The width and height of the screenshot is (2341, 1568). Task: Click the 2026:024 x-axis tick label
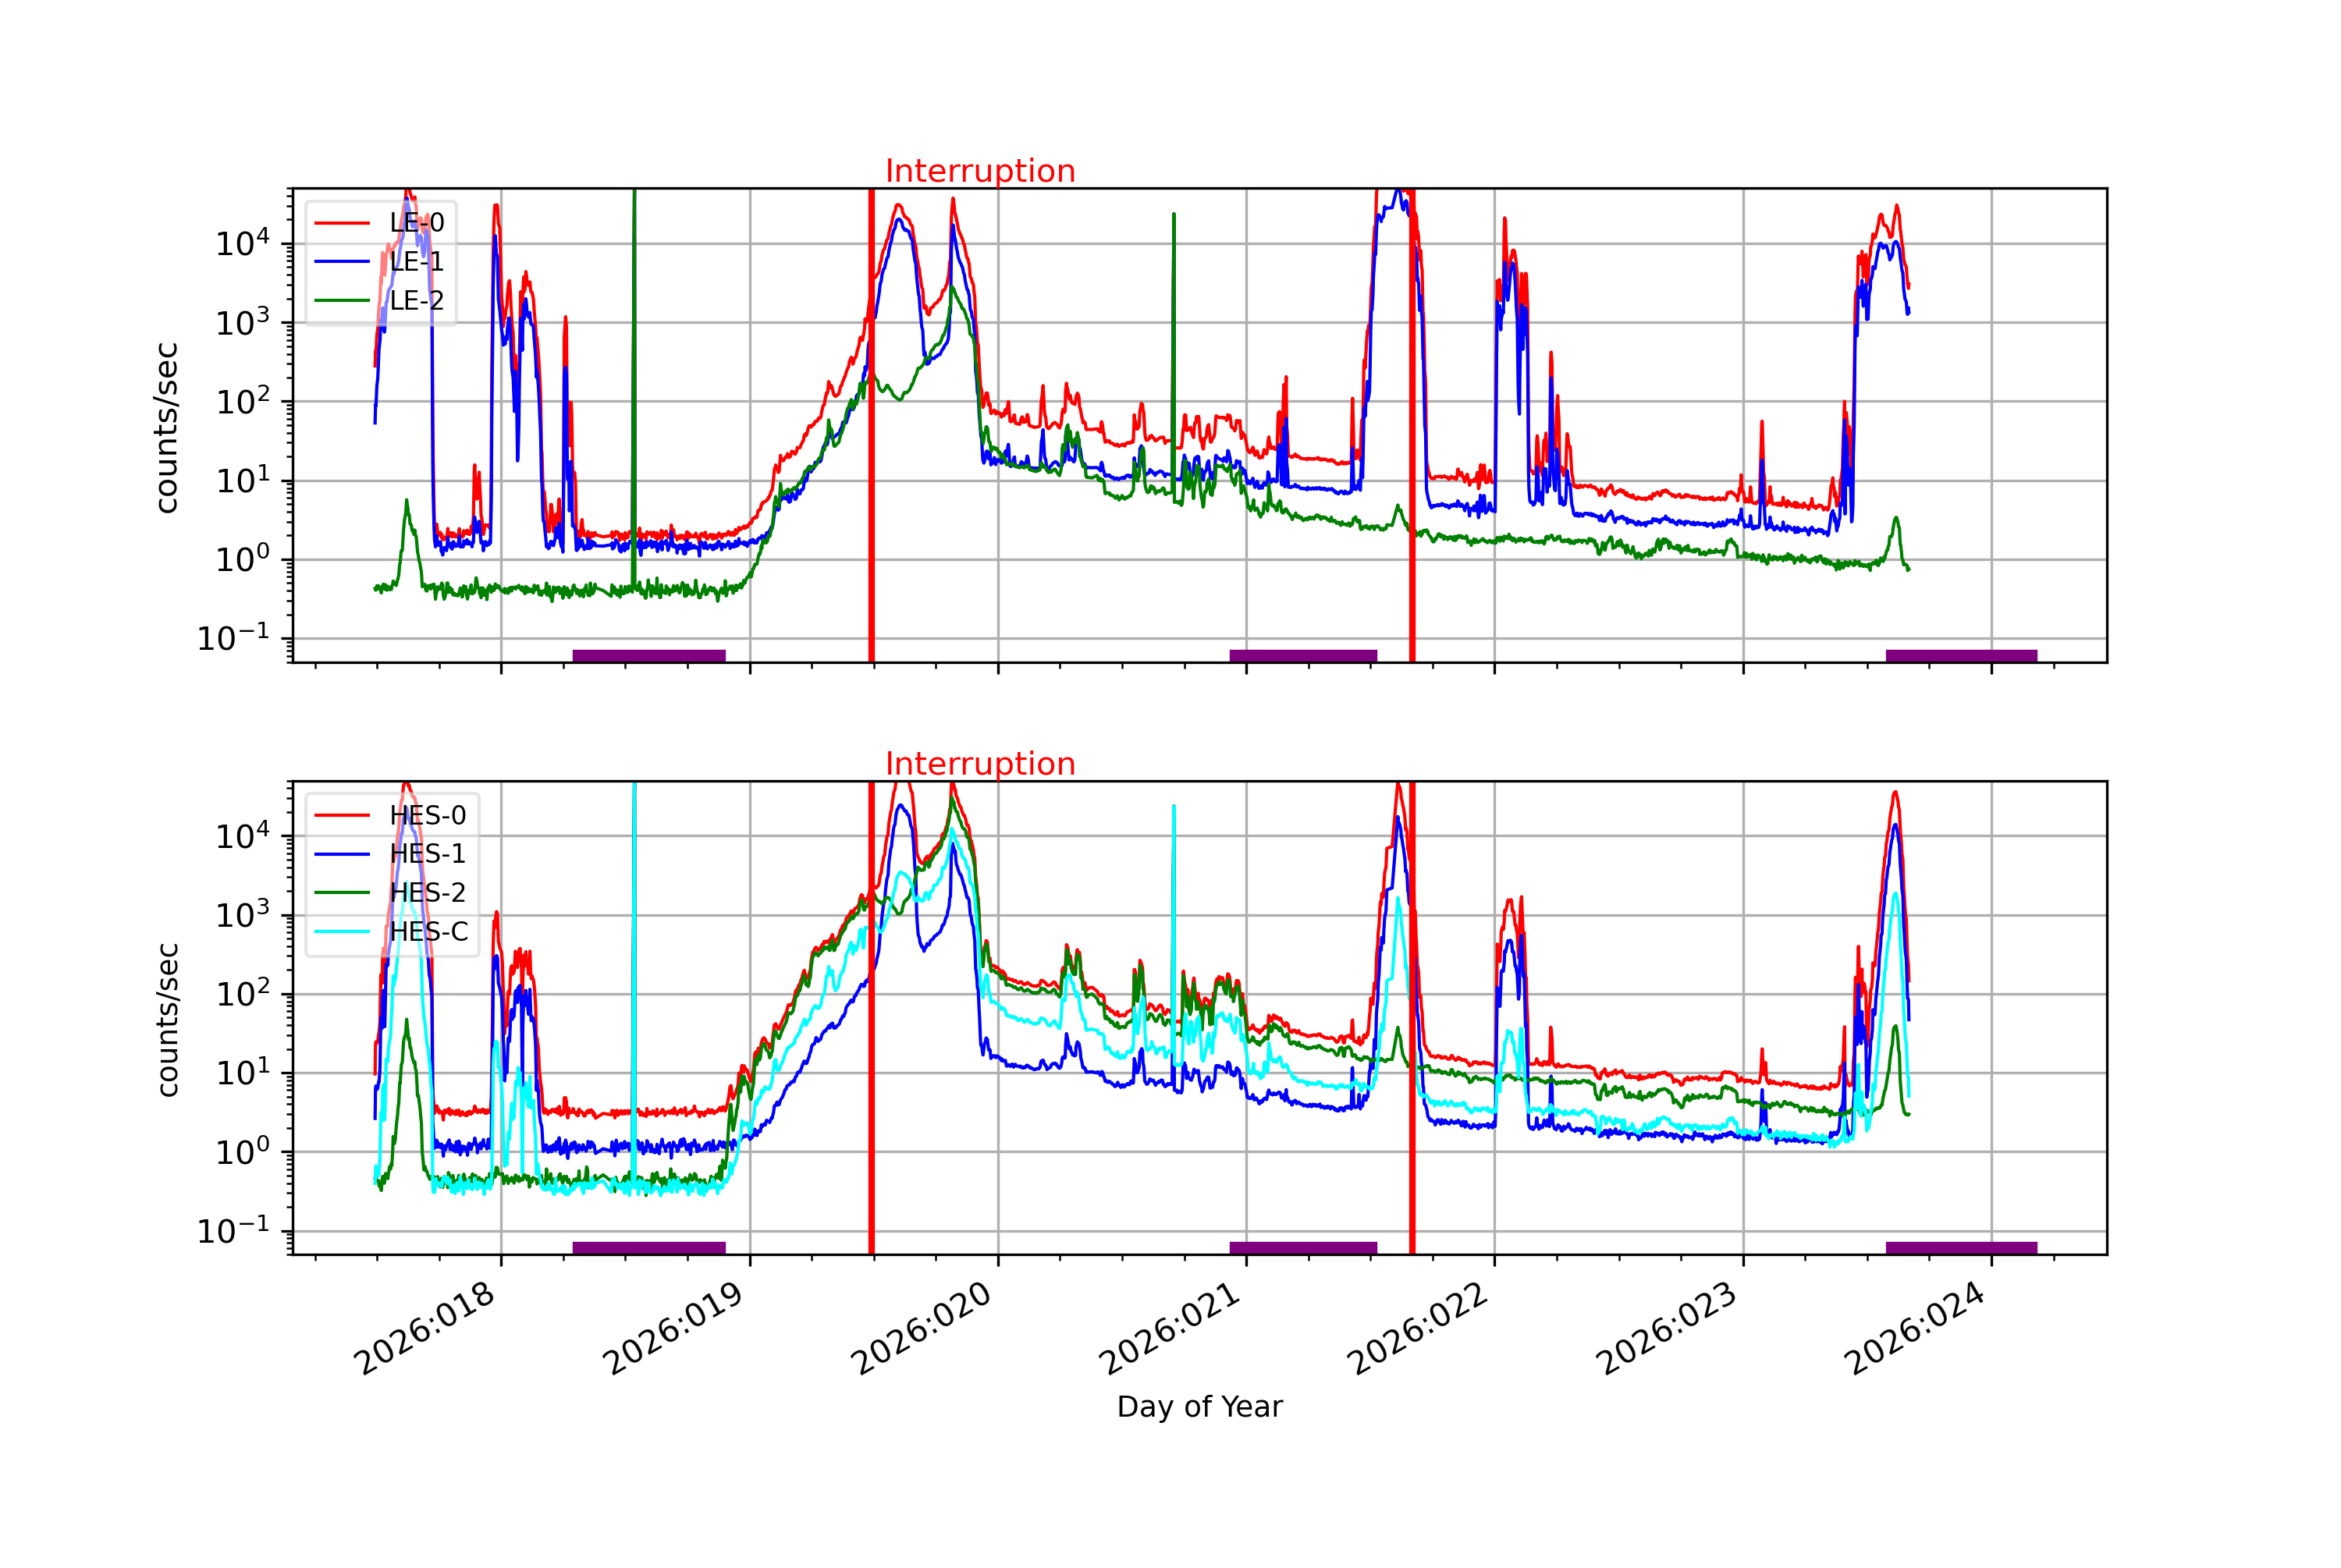tap(1914, 1328)
